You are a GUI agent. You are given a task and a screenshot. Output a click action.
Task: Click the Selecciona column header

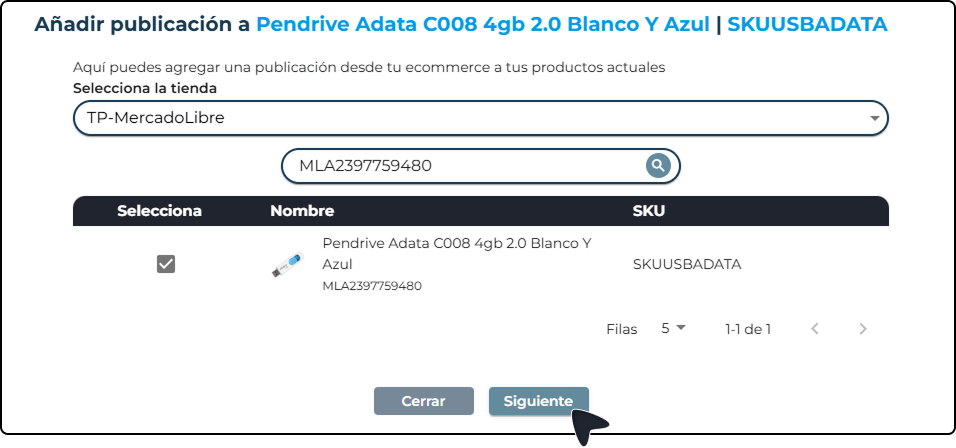point(160,211)
